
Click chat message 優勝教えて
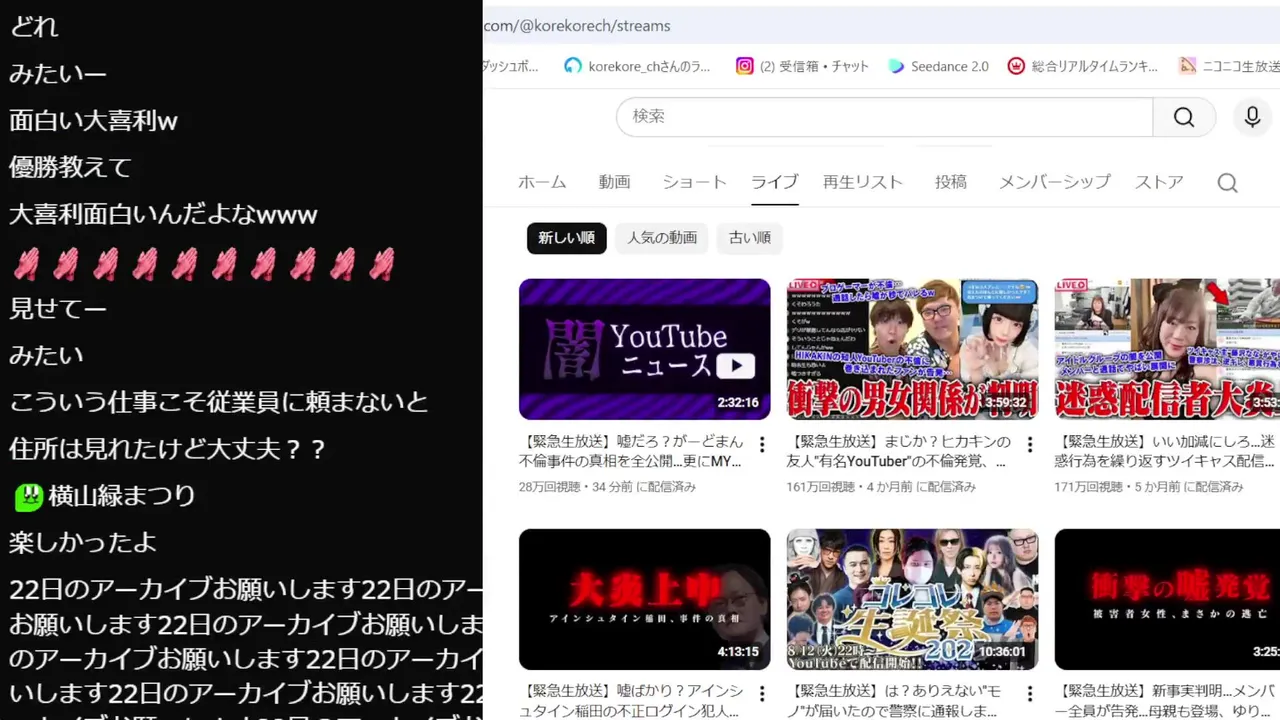[70, 167]
